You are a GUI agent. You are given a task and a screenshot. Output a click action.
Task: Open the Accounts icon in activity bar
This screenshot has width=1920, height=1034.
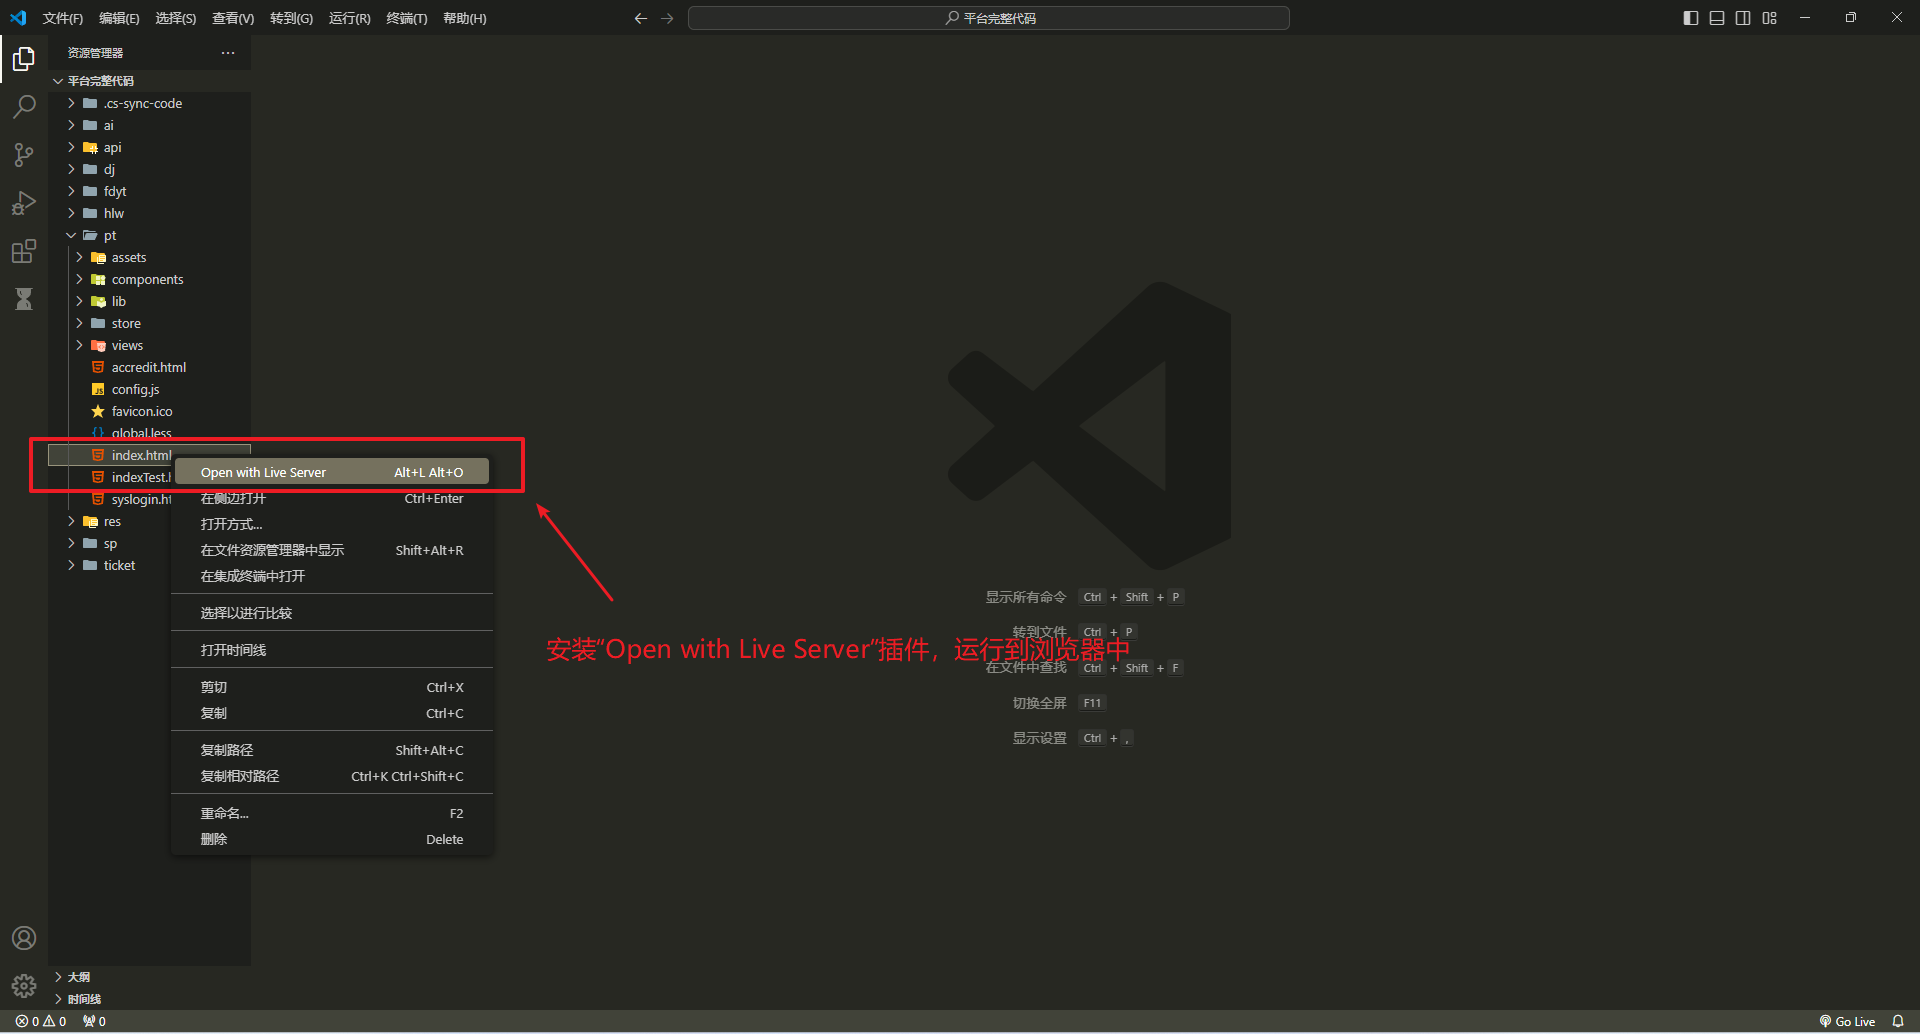point(24,938)
